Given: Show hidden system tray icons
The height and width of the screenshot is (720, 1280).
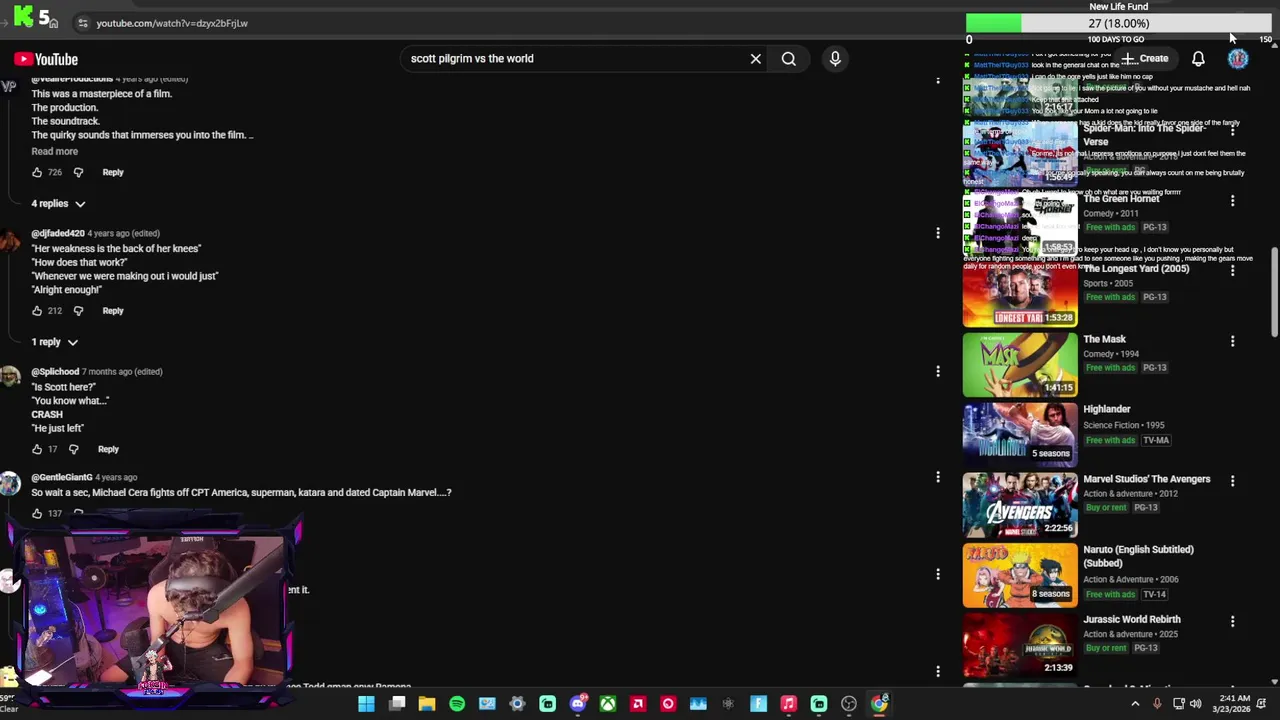Looking at the screenshot, I should coord(1135,704).
